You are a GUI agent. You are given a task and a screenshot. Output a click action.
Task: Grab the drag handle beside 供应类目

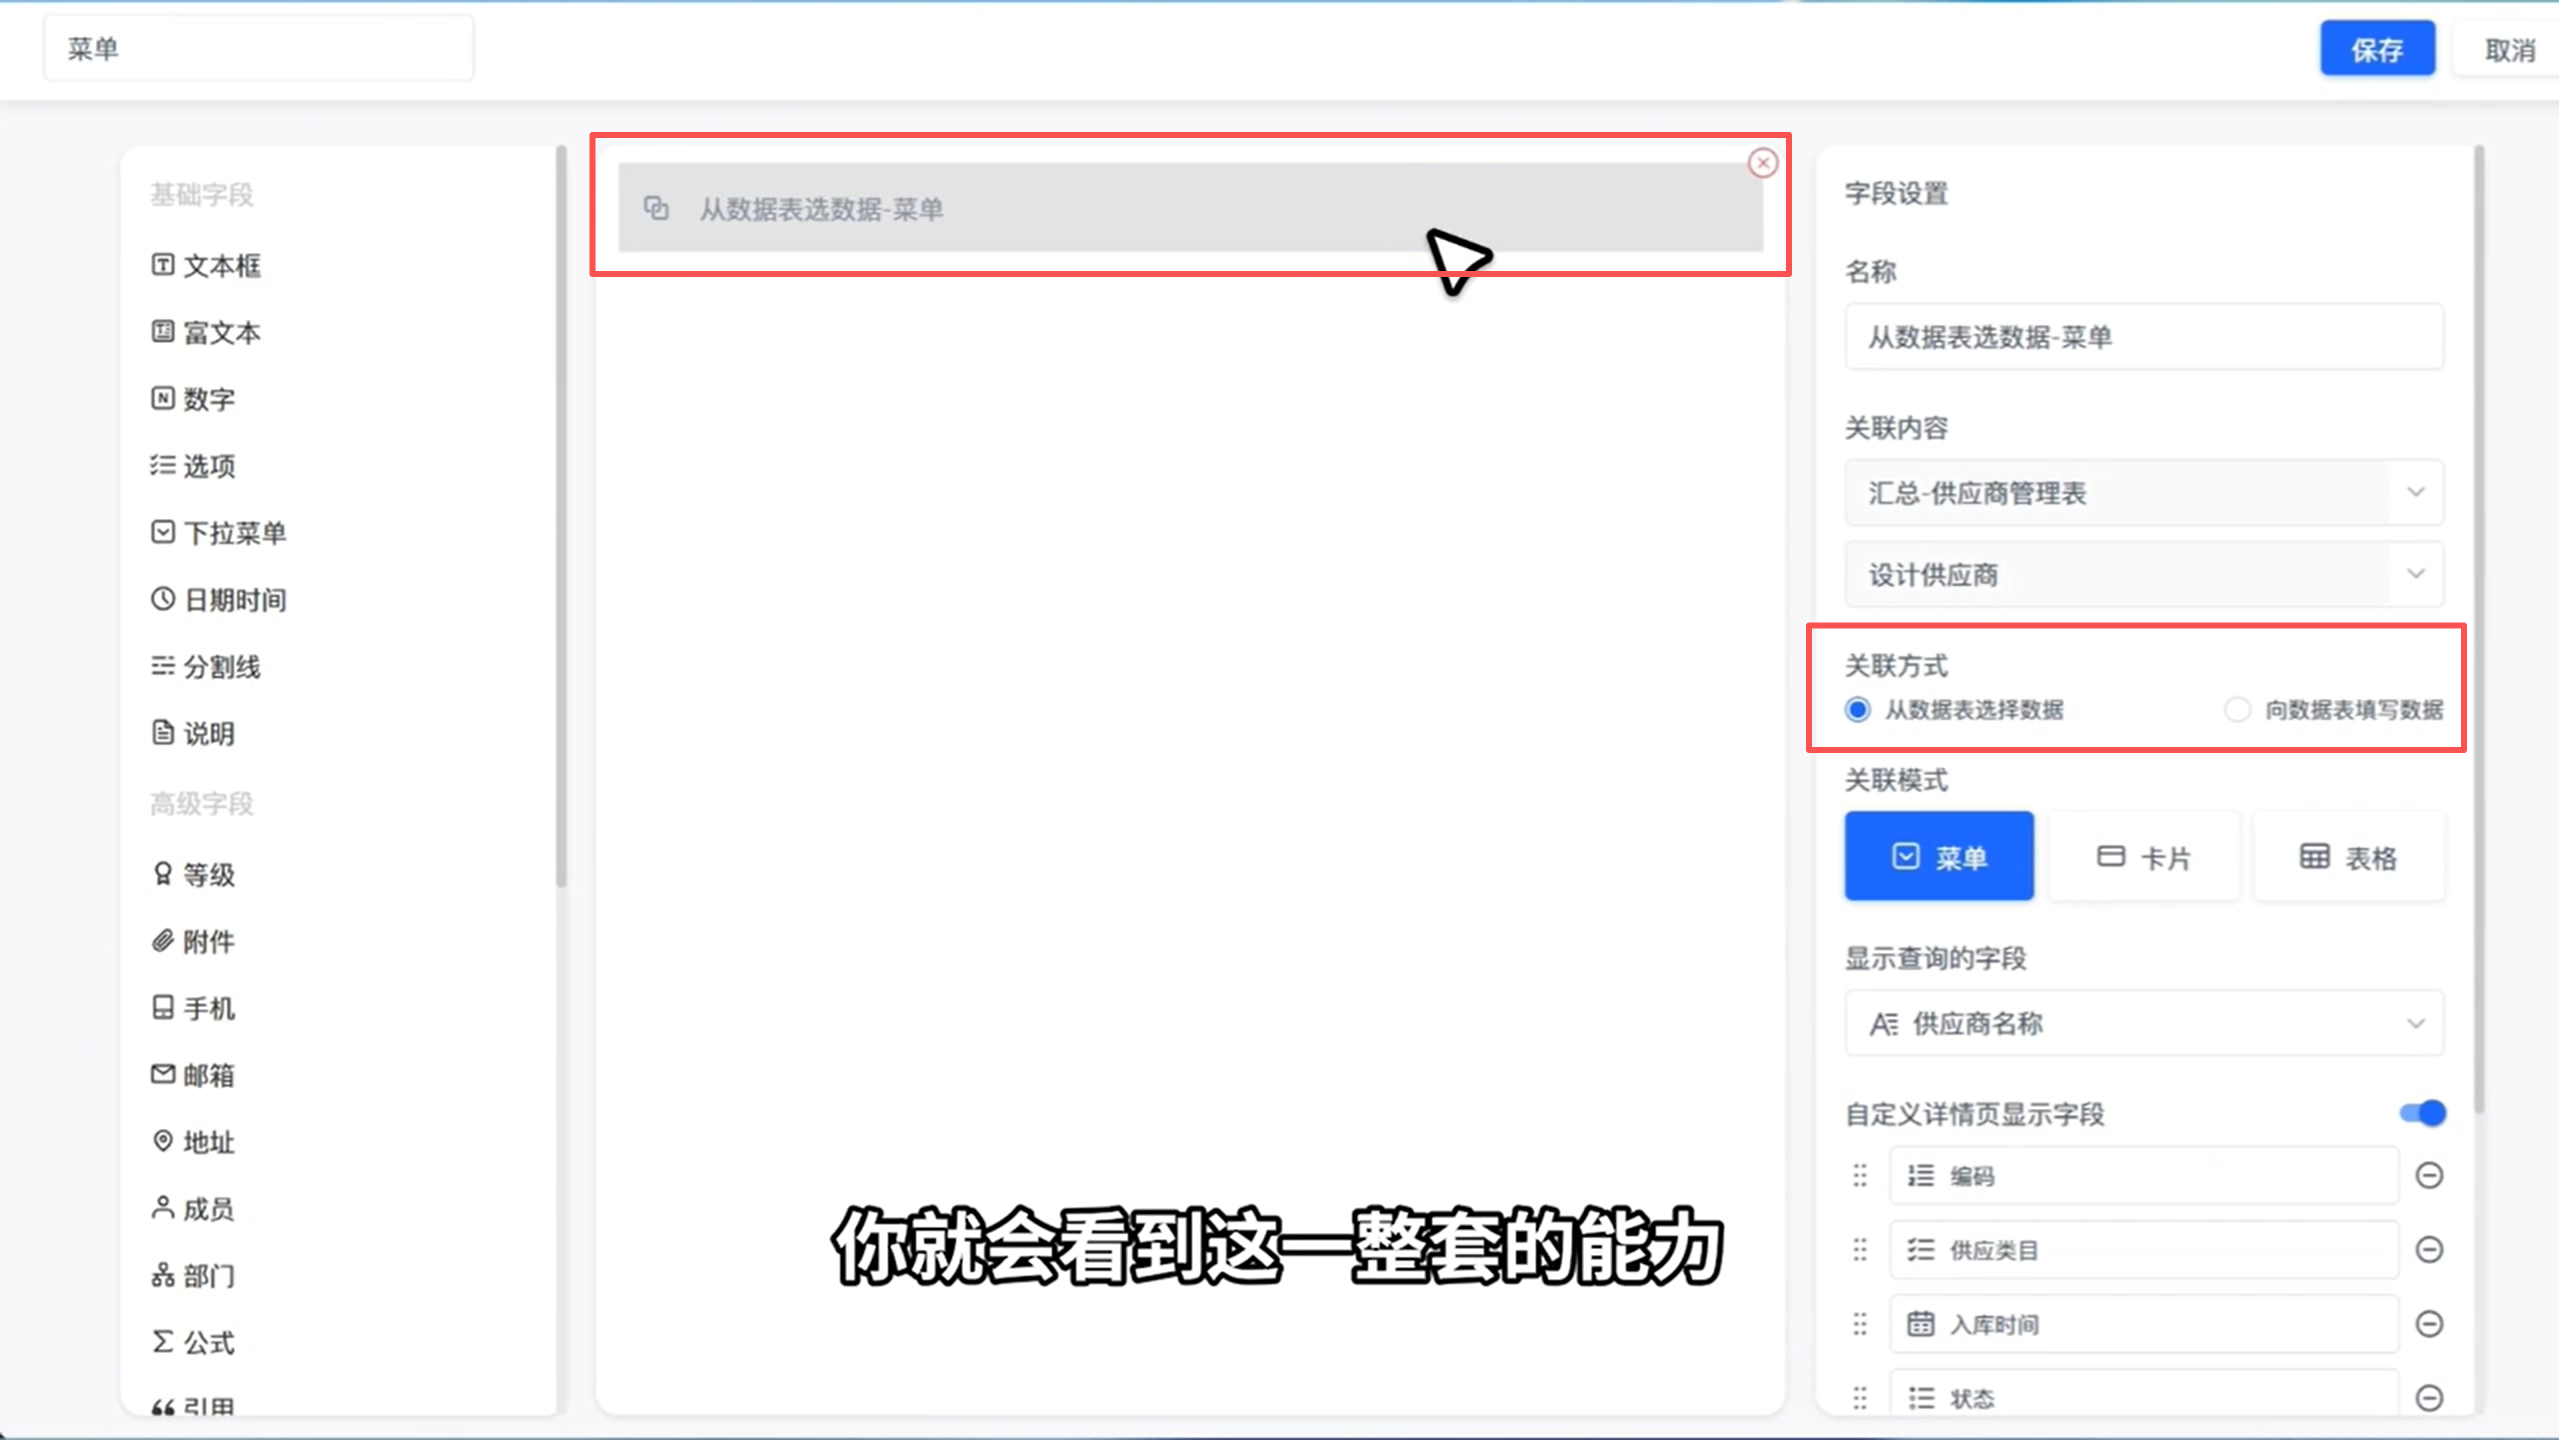click(1860, 1249)
